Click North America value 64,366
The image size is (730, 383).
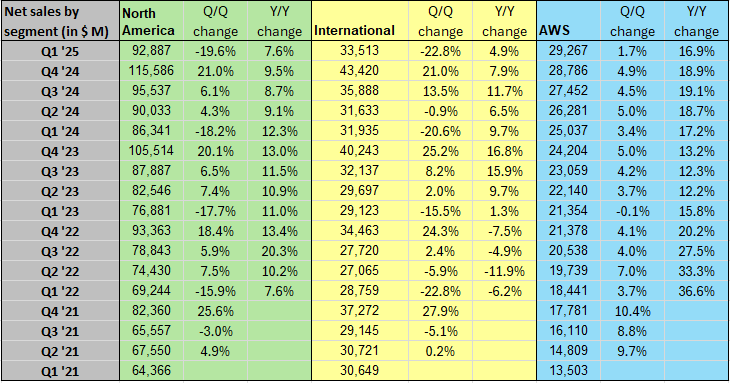[151, 371]
